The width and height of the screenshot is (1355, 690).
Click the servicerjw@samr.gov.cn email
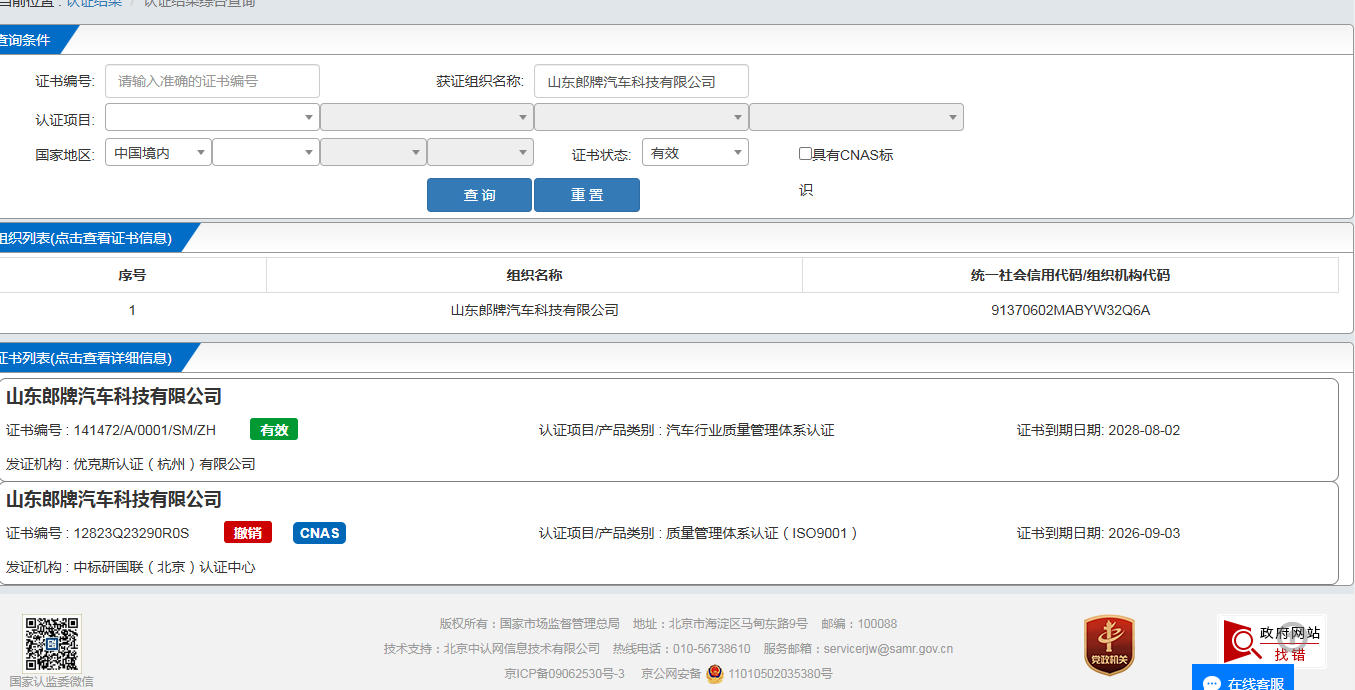tap(888, 649)
